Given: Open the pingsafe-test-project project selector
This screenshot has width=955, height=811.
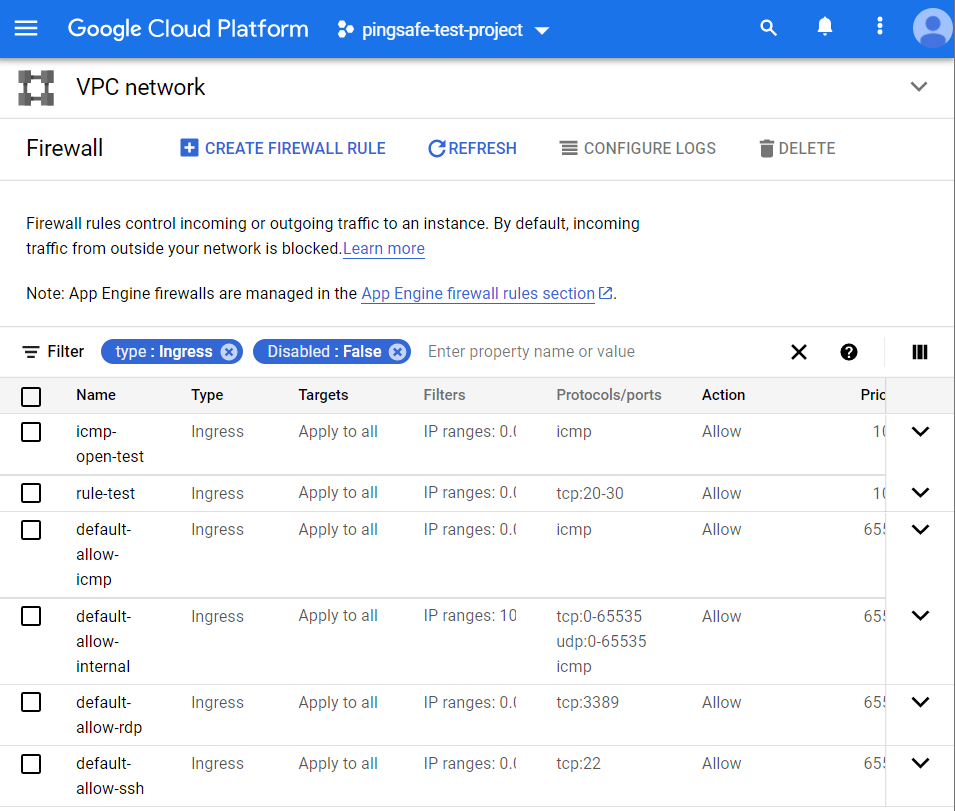Looking at the screenshot, I should tap(444, 30).
